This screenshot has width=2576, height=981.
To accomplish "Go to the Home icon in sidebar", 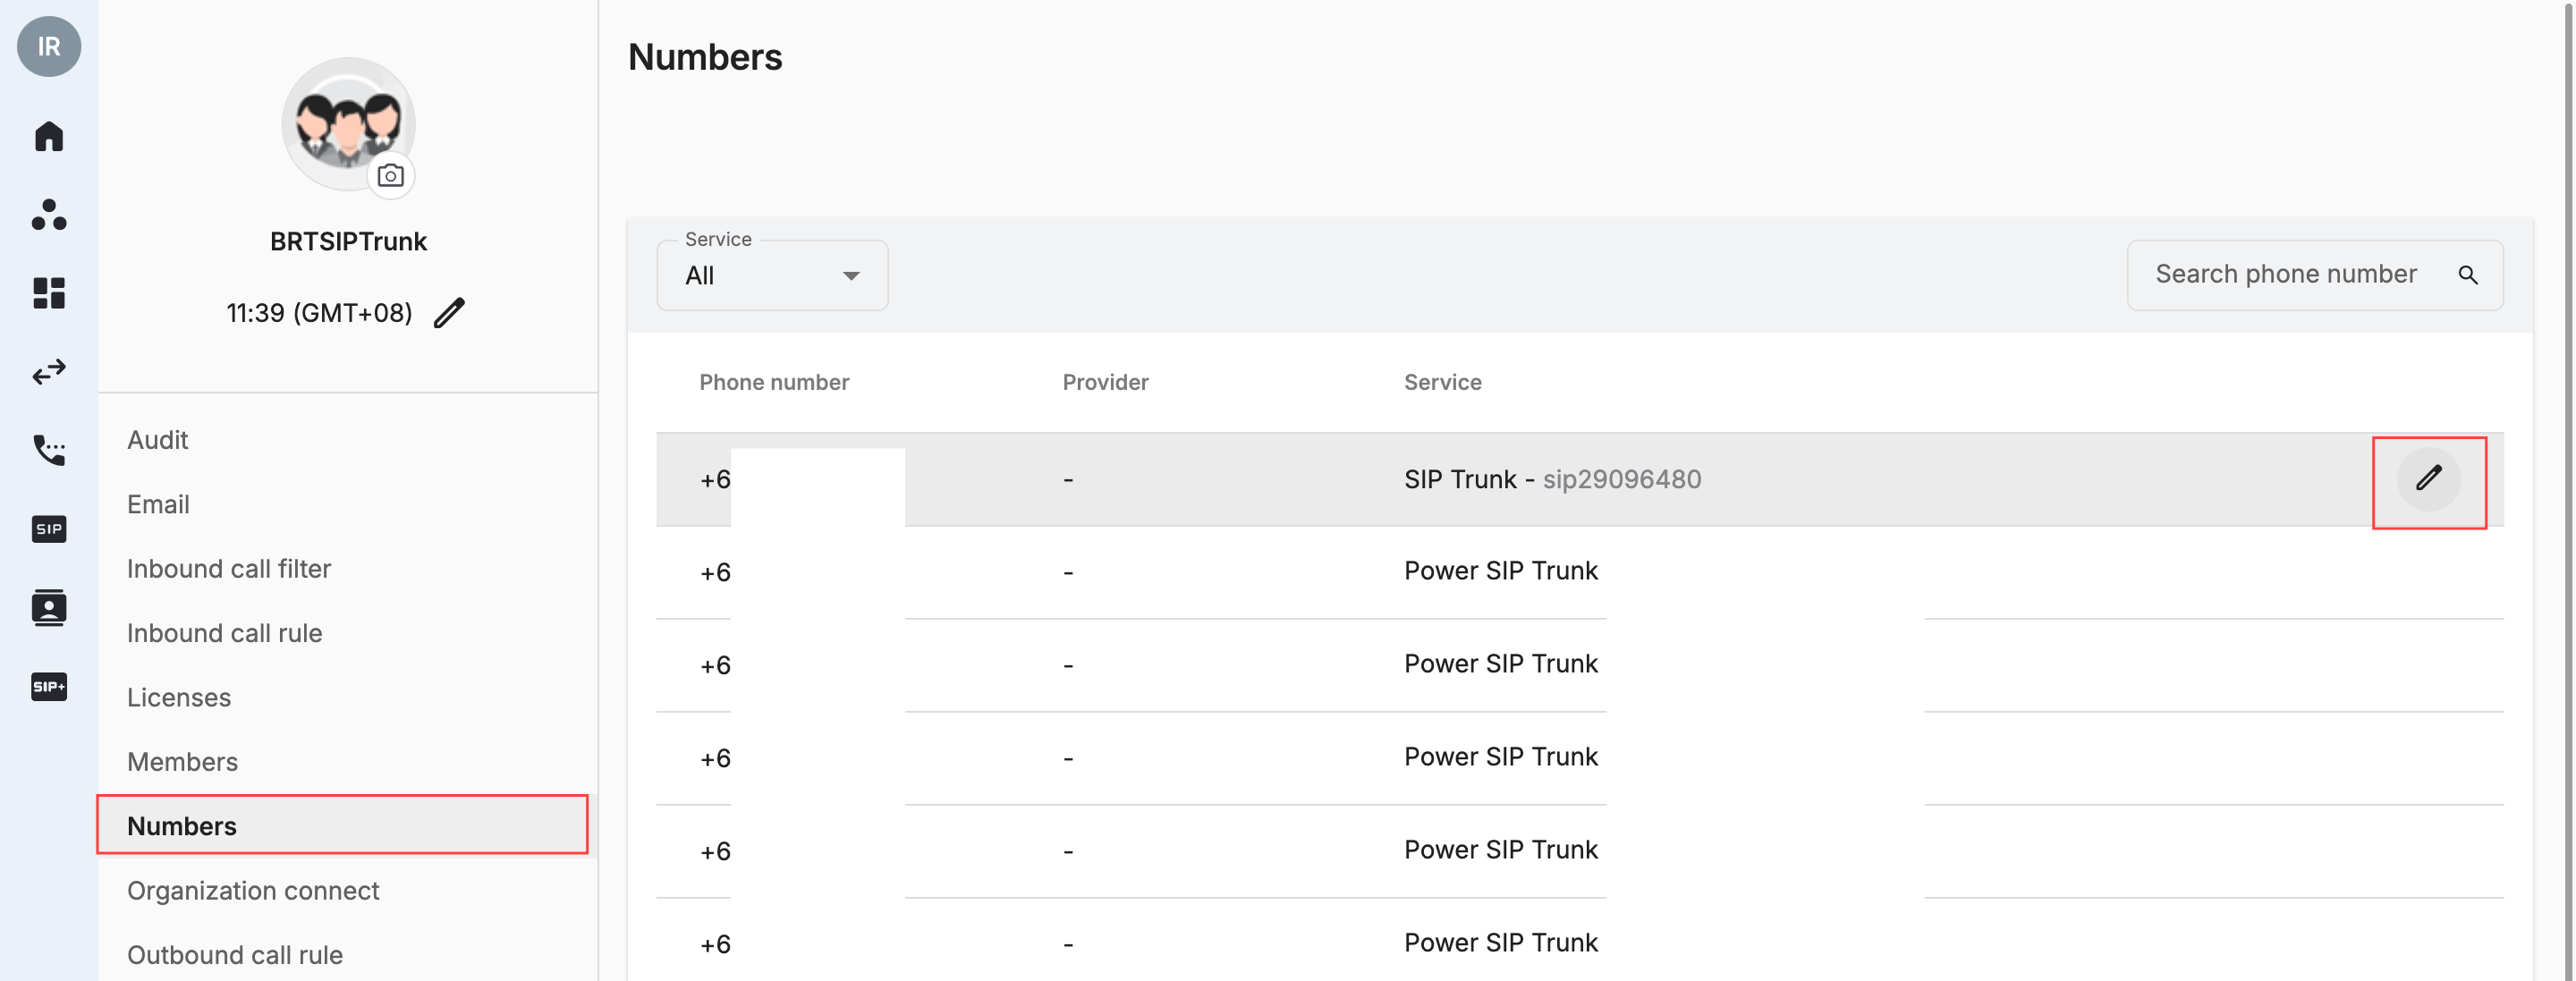I will [x=49, y=136].
